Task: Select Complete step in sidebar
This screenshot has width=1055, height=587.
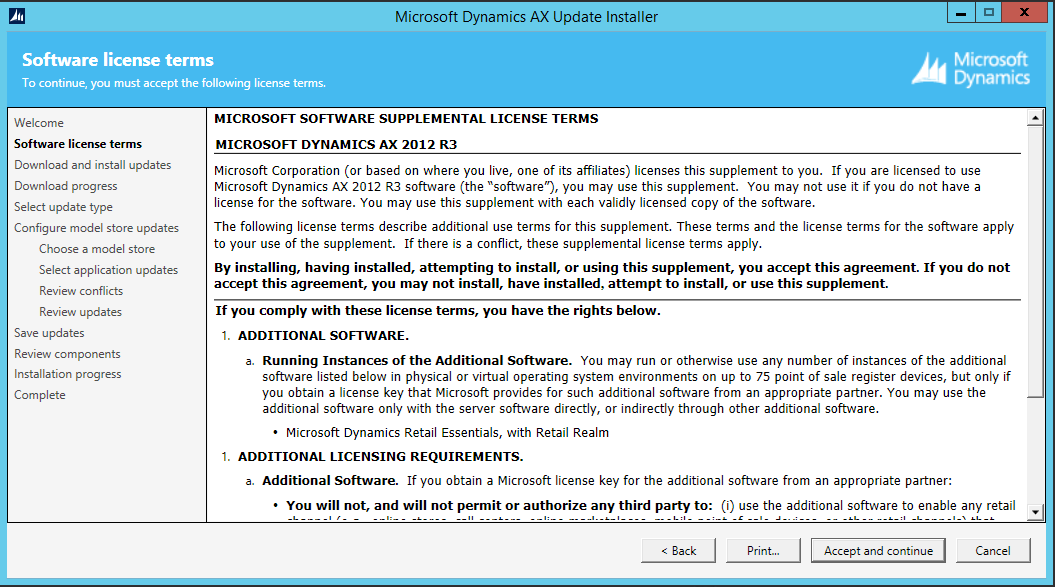Action: 40,394
